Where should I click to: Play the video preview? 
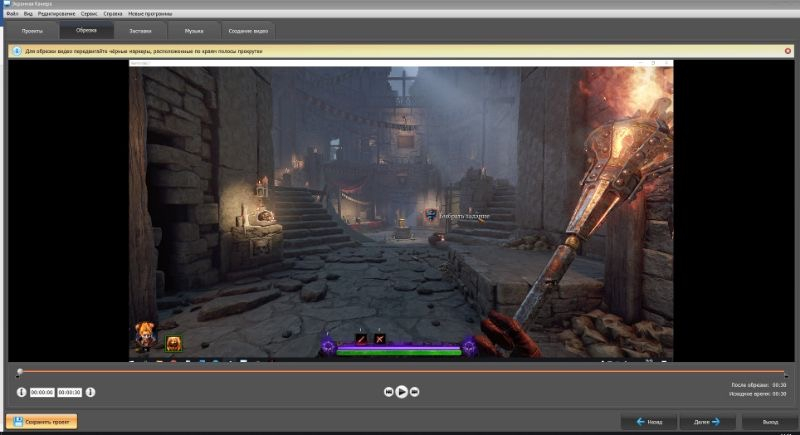(x=402, y=392)
